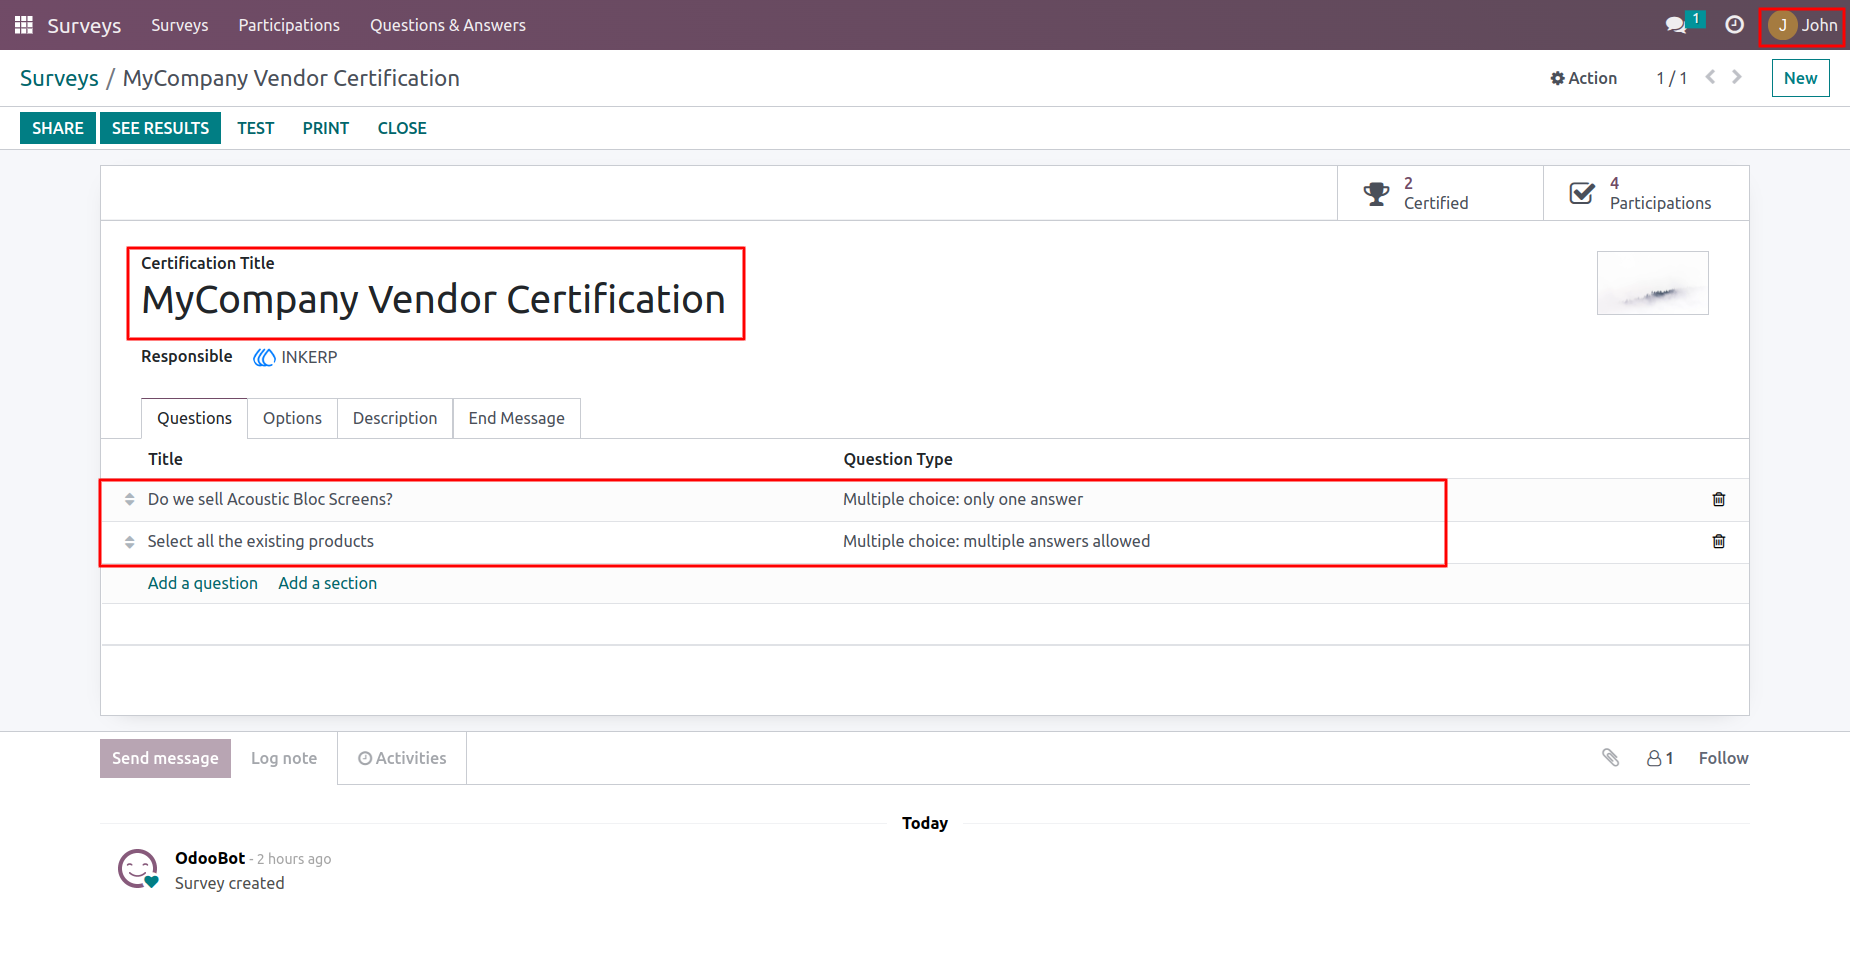
Task: Switch to the End Message tab
Action: coord(517,418)
